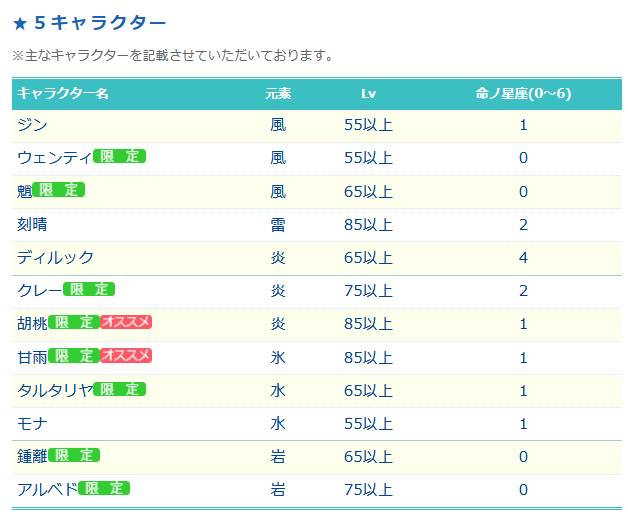Click constellation value 4 in ディルック row
The width and height of the screenshot is (628, 527).
(523, 257)
